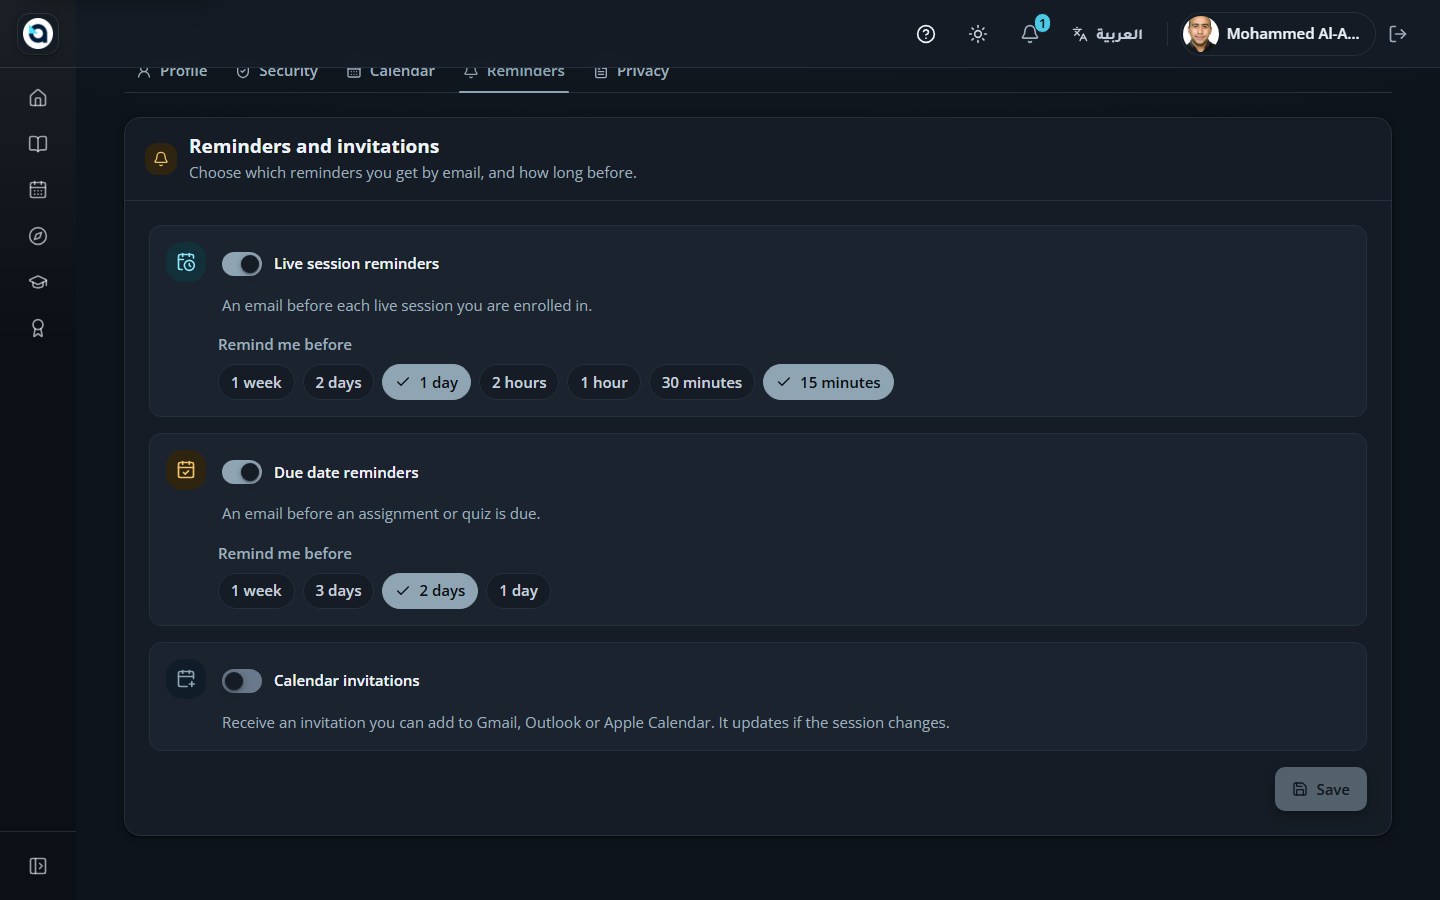The height and width of the screenshot is (900, 1440).
Task: Switch language to العربية
Action: pyautogui.click(x=1107, y=34)
